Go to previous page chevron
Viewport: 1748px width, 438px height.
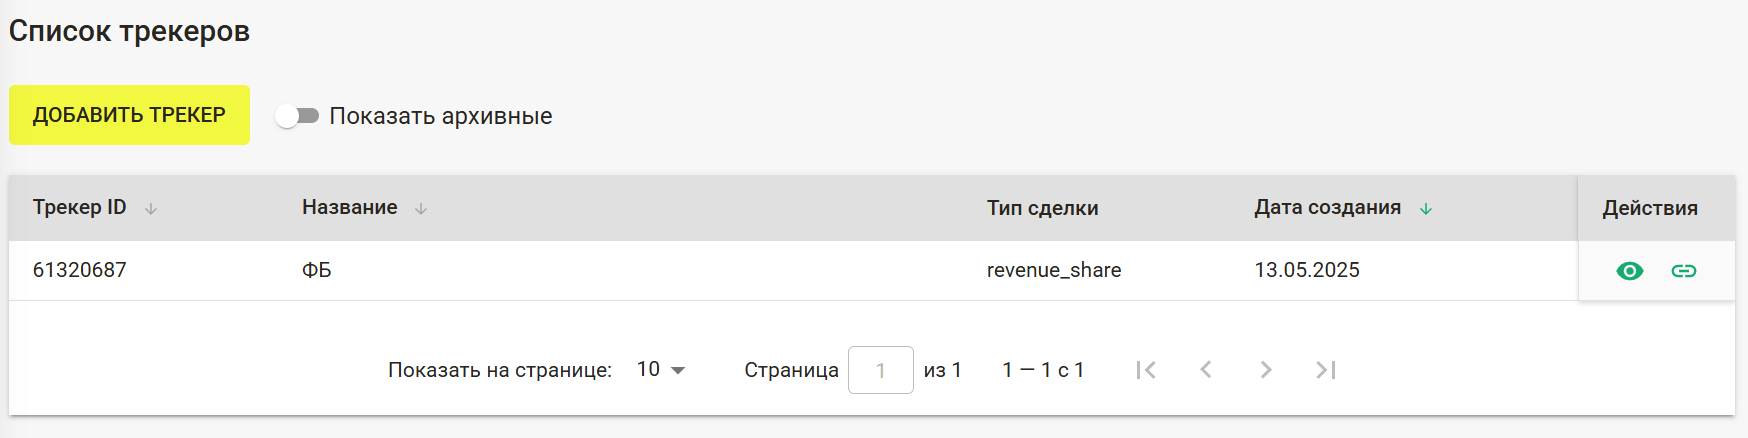1206,370
